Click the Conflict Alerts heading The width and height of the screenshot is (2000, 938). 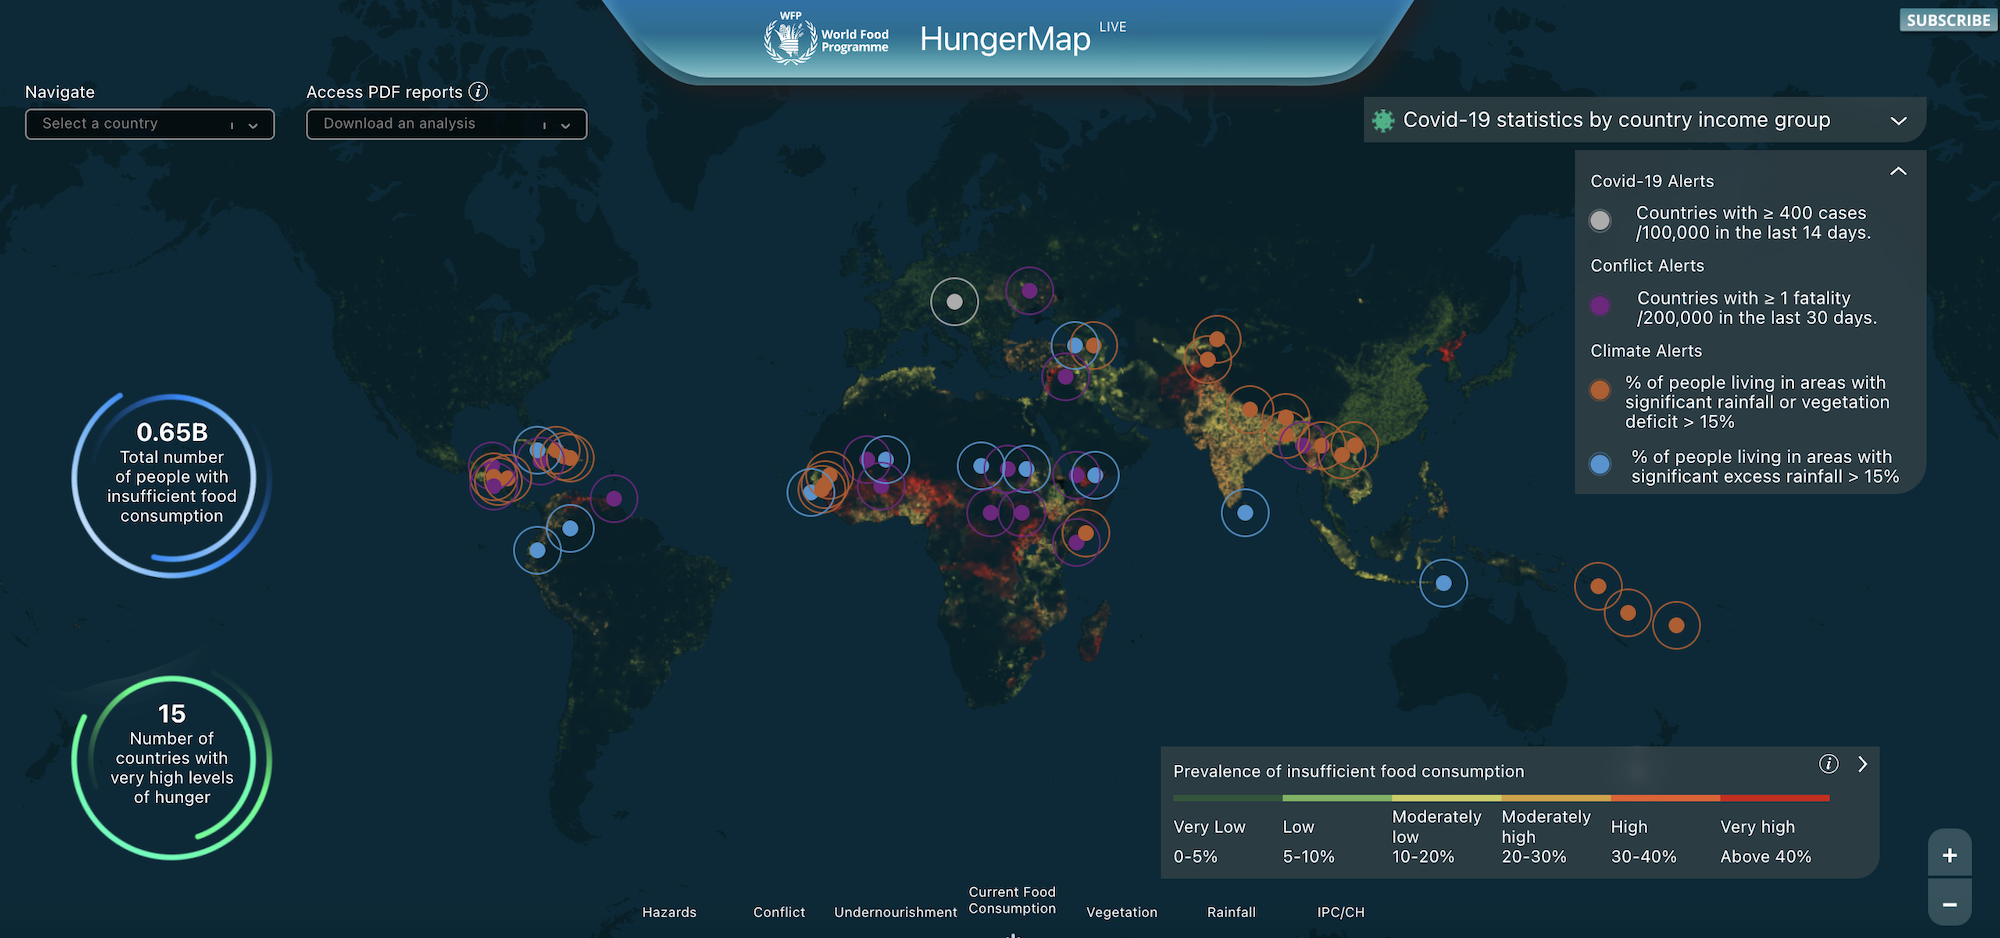(x=1647, y=266)
